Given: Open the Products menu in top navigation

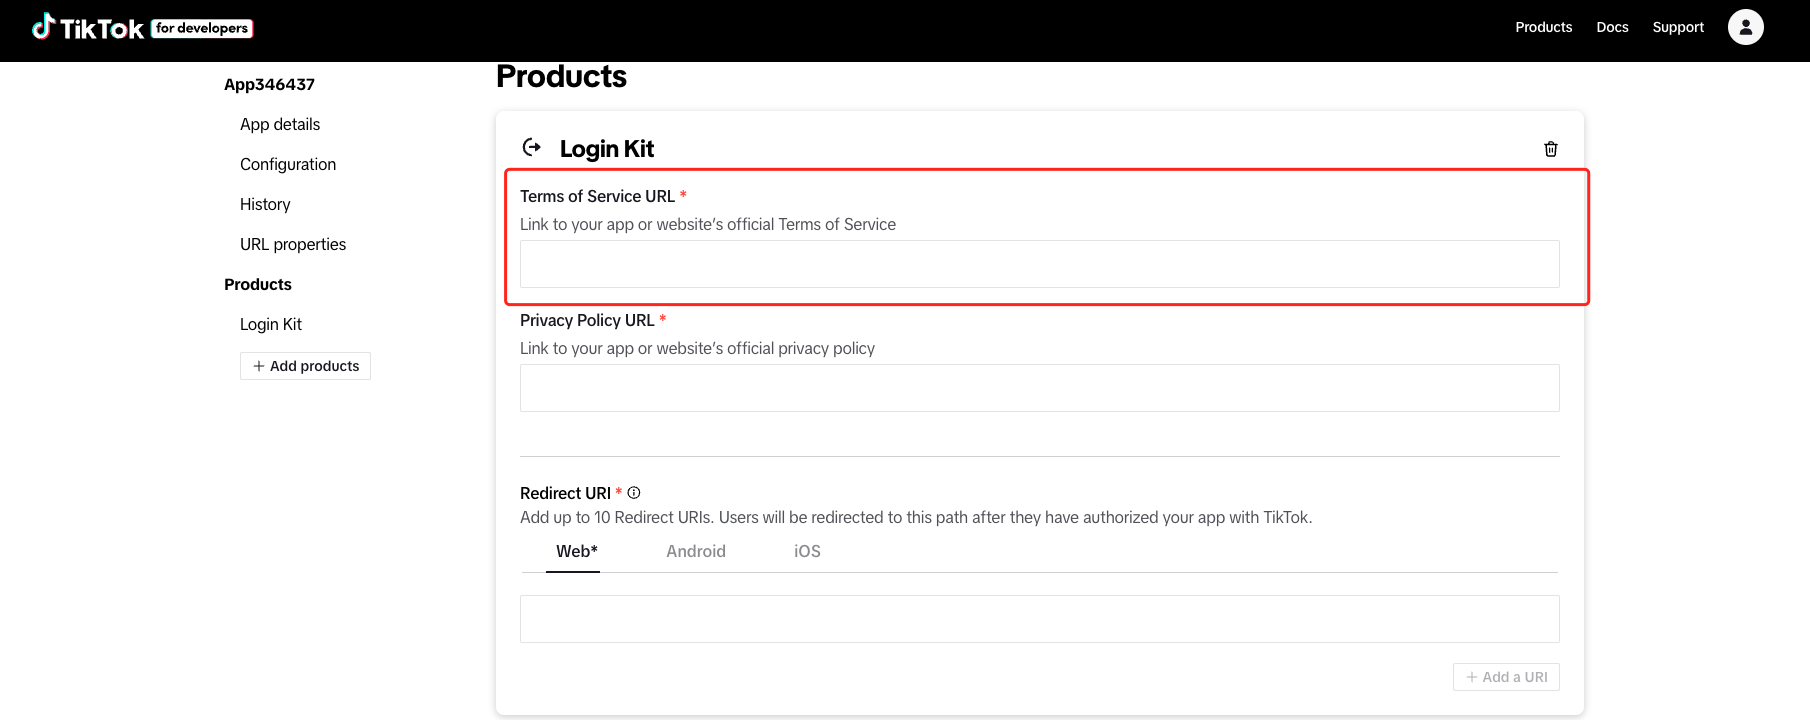Looking at the screenshot, I should point(1543,27).
